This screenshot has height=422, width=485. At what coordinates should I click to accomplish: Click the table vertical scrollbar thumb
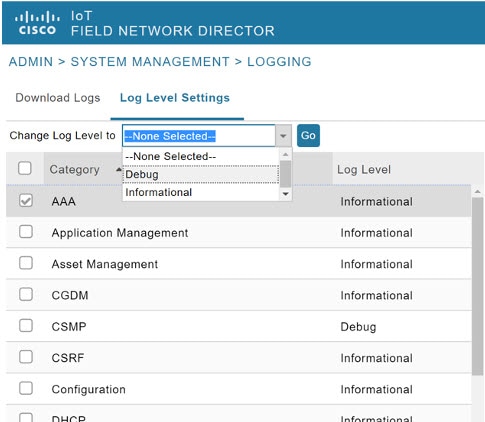478,287
